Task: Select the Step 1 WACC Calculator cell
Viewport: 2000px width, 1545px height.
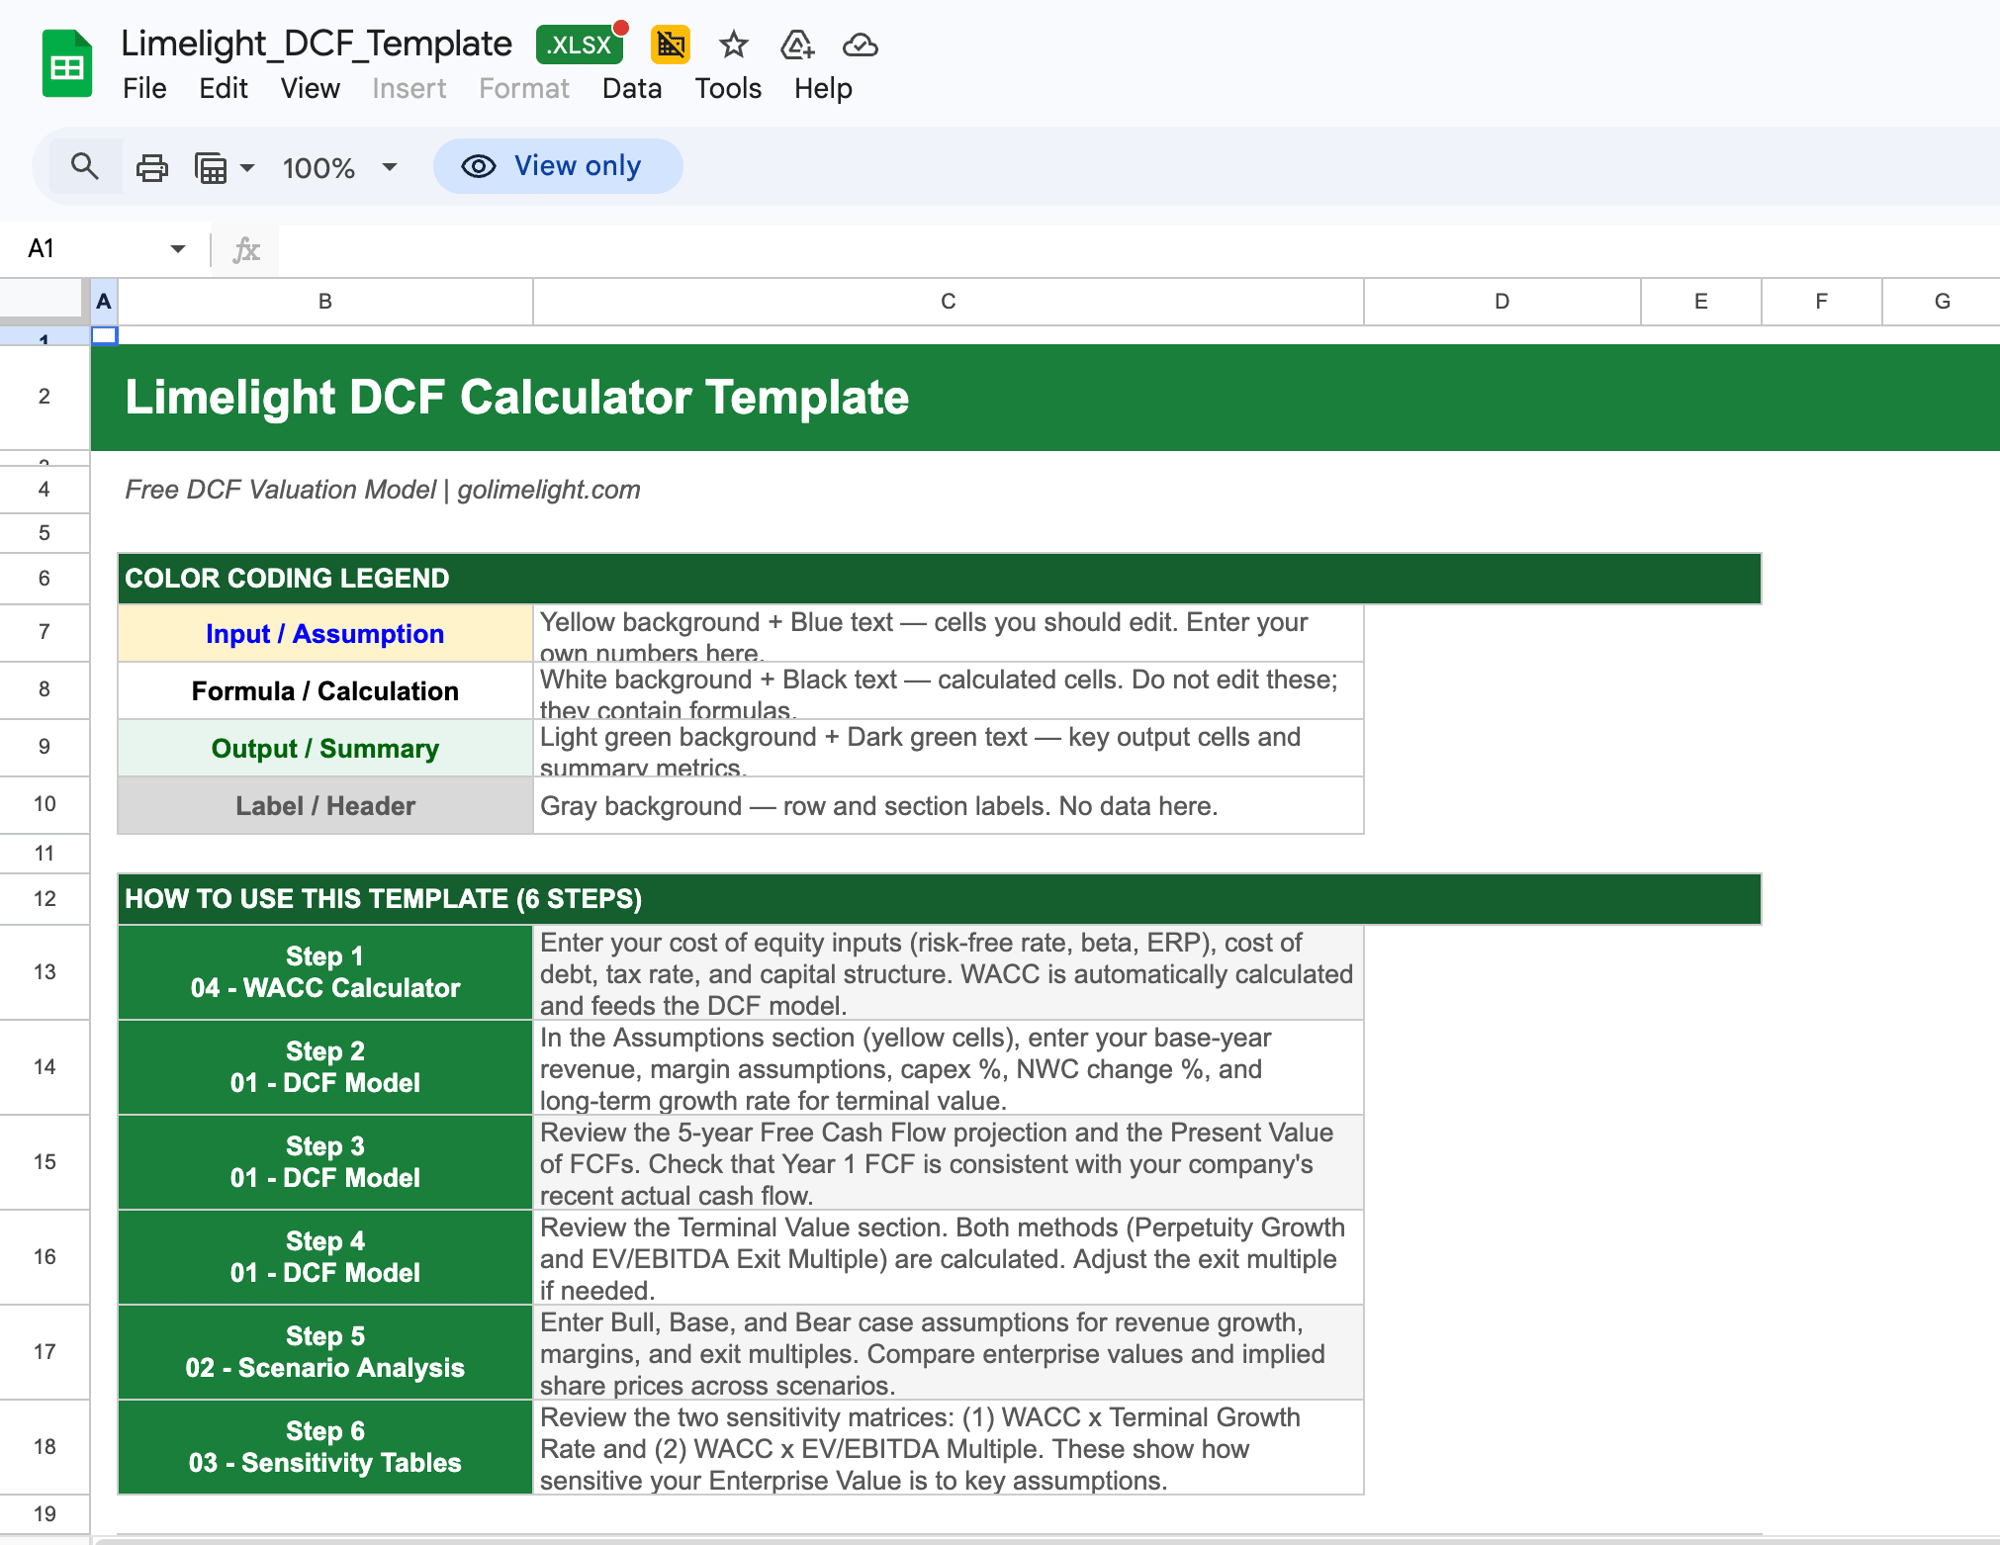Action: tap(325, 971)
